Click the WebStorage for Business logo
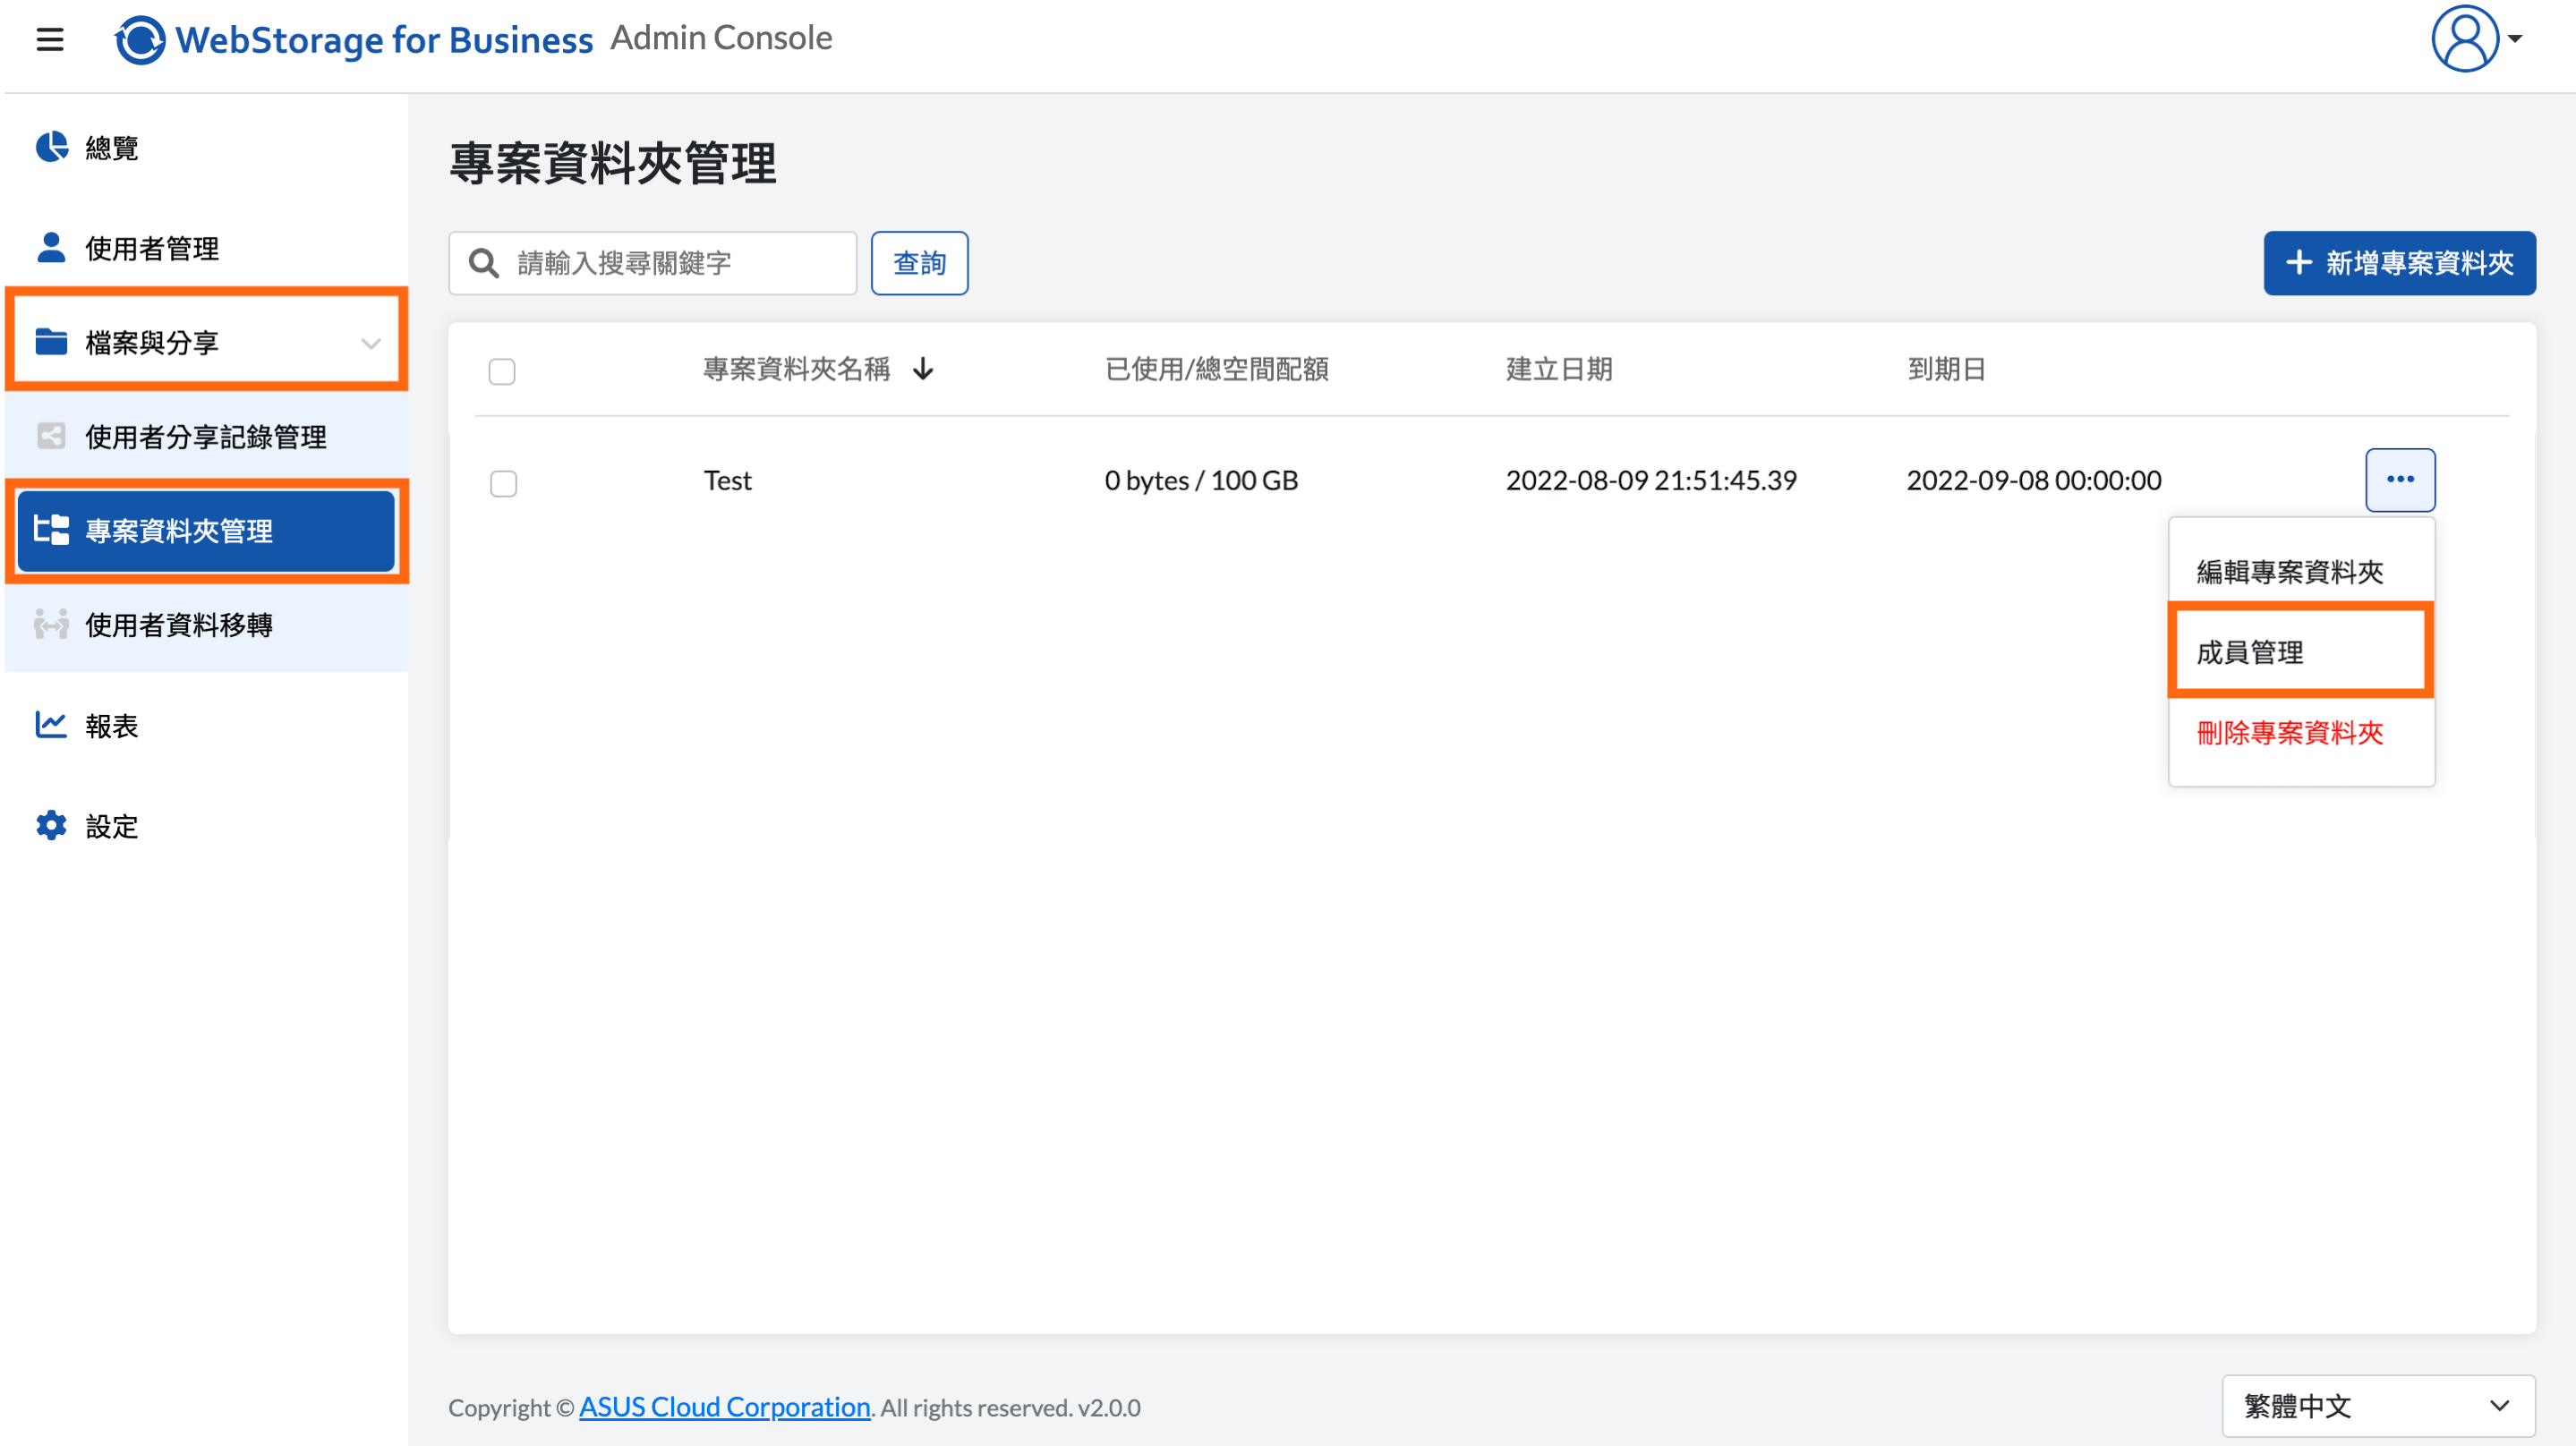Image resolution: width=2576 pixels, height=1446 pixels. (354, 40)
